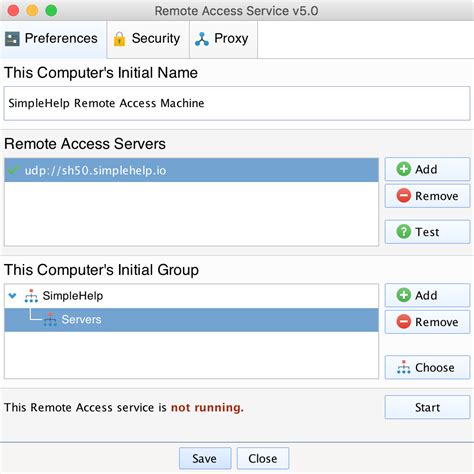Save the service configuration
The image size is (474, 474).
click(x=205, y=459)
